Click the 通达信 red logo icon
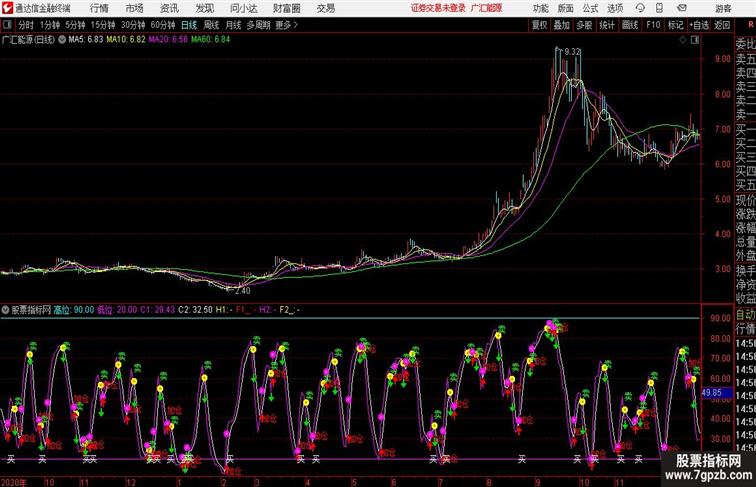This screenshot has height=487, width=756. click(7, 8)
